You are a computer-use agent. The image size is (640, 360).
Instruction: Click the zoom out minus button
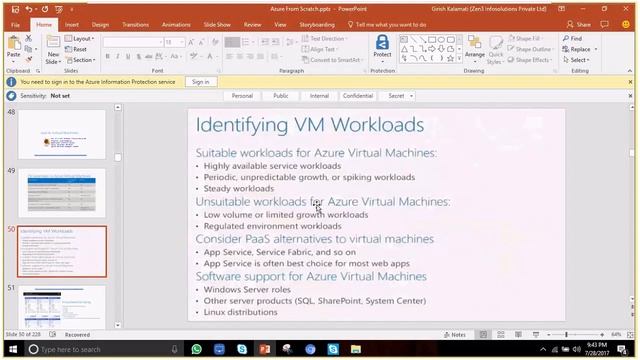[x=549, y=335]
